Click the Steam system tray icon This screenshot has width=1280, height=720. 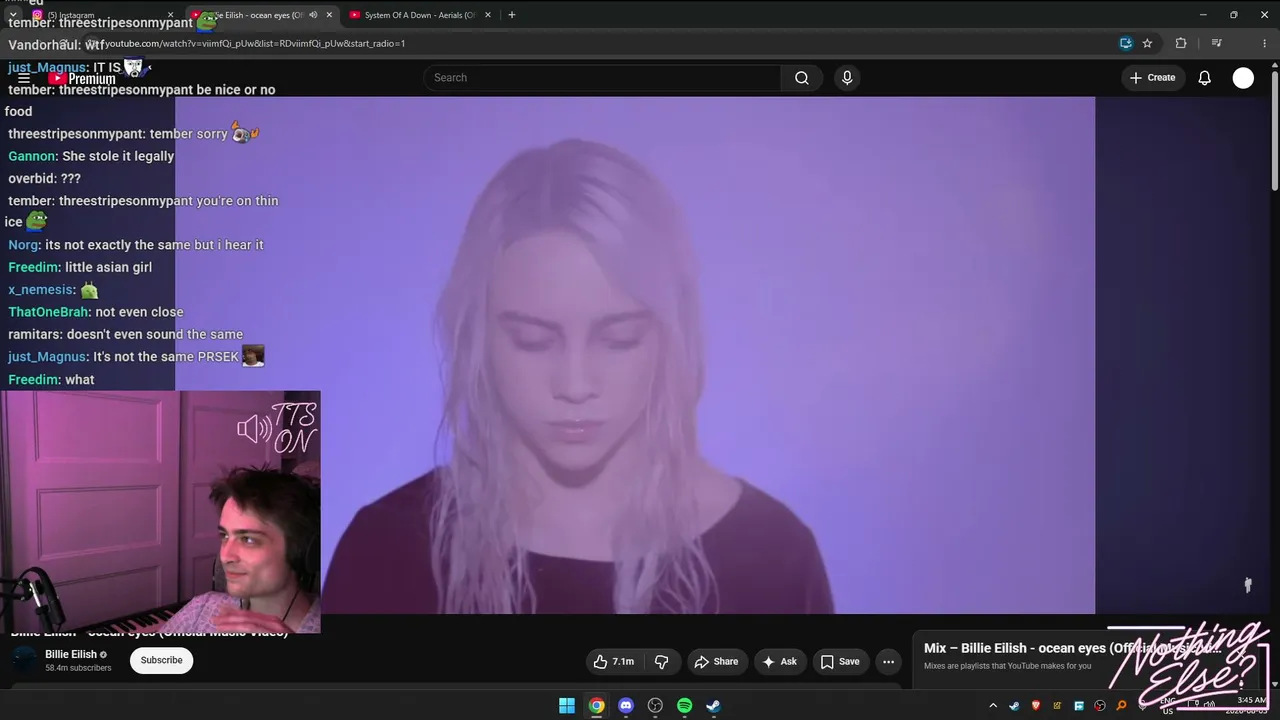(x=1014, y=706)
